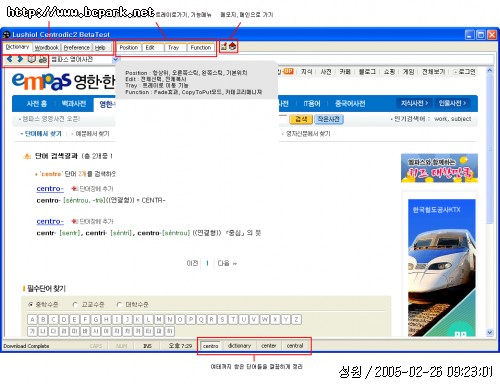Go back with the blue left arrow
The image size is (500, 384).
9,59
